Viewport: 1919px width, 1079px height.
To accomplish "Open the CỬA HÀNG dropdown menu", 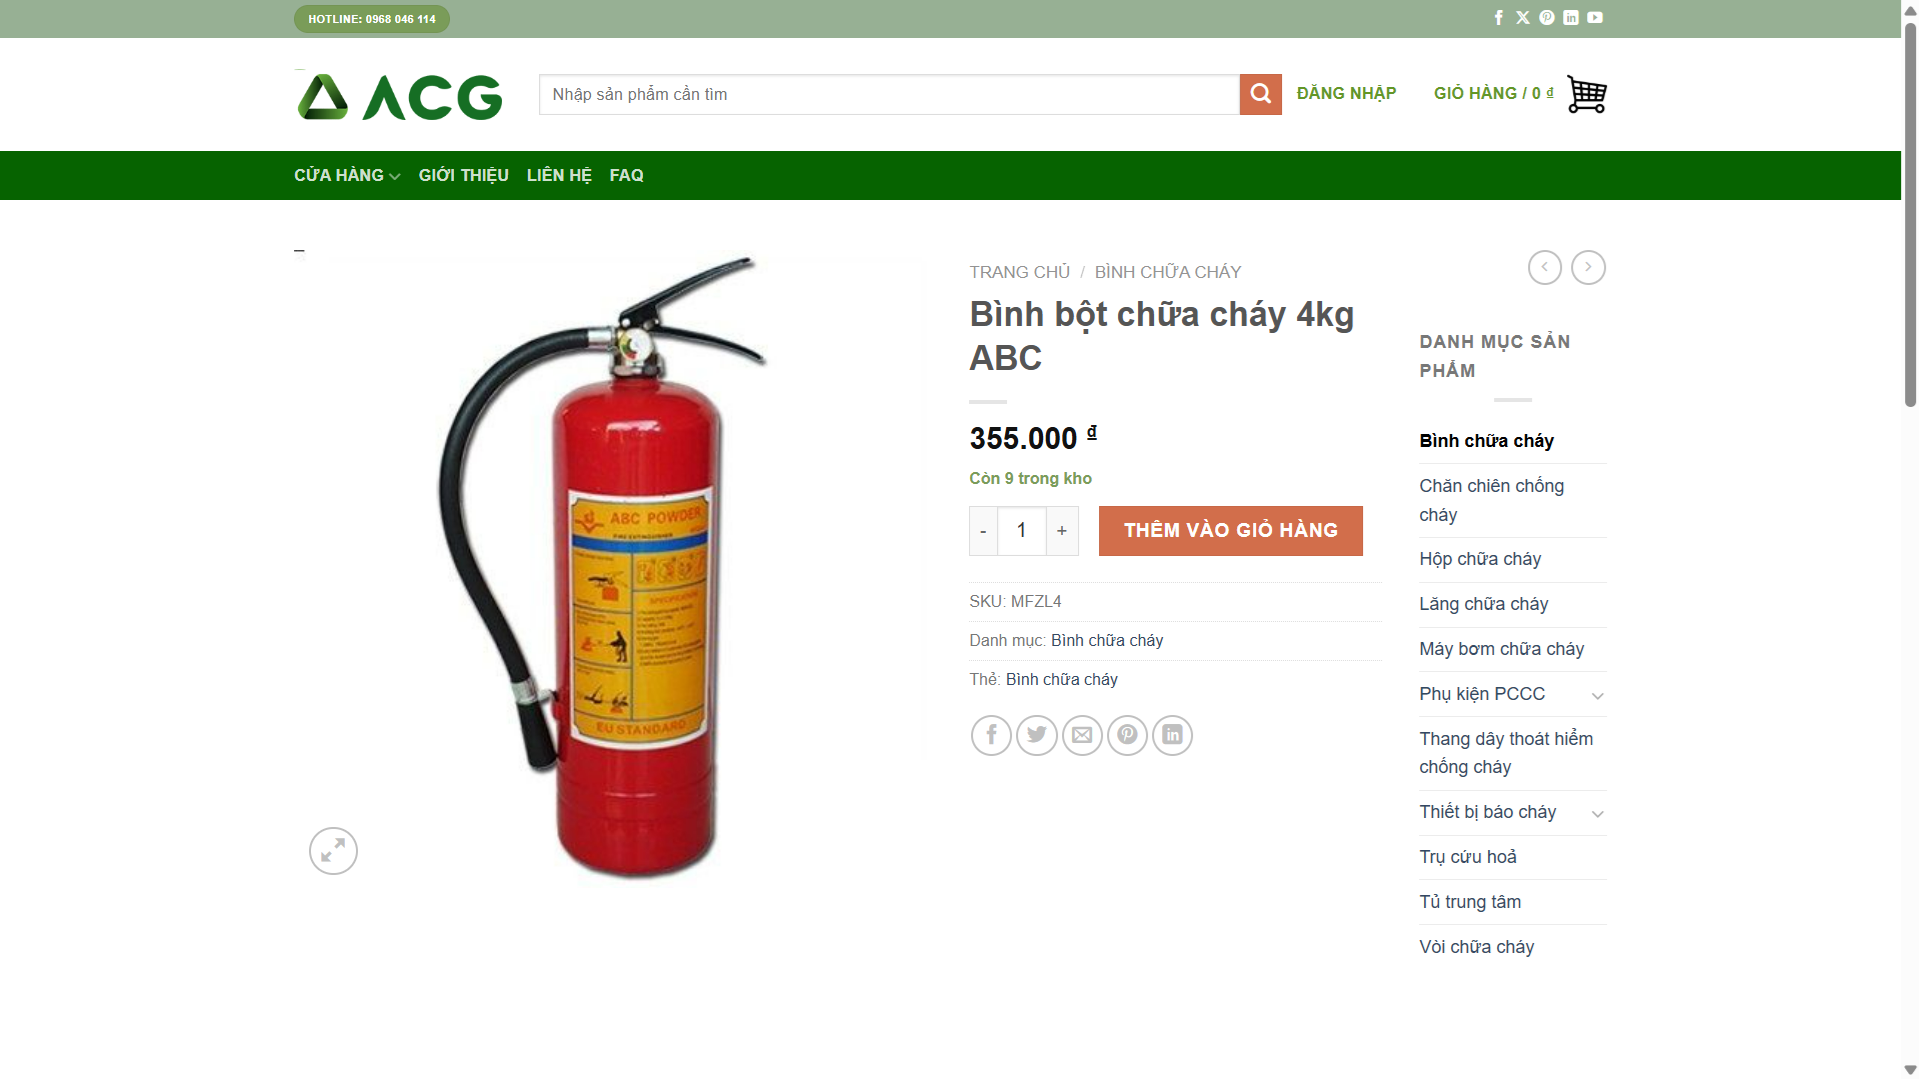I will point(347,175).
